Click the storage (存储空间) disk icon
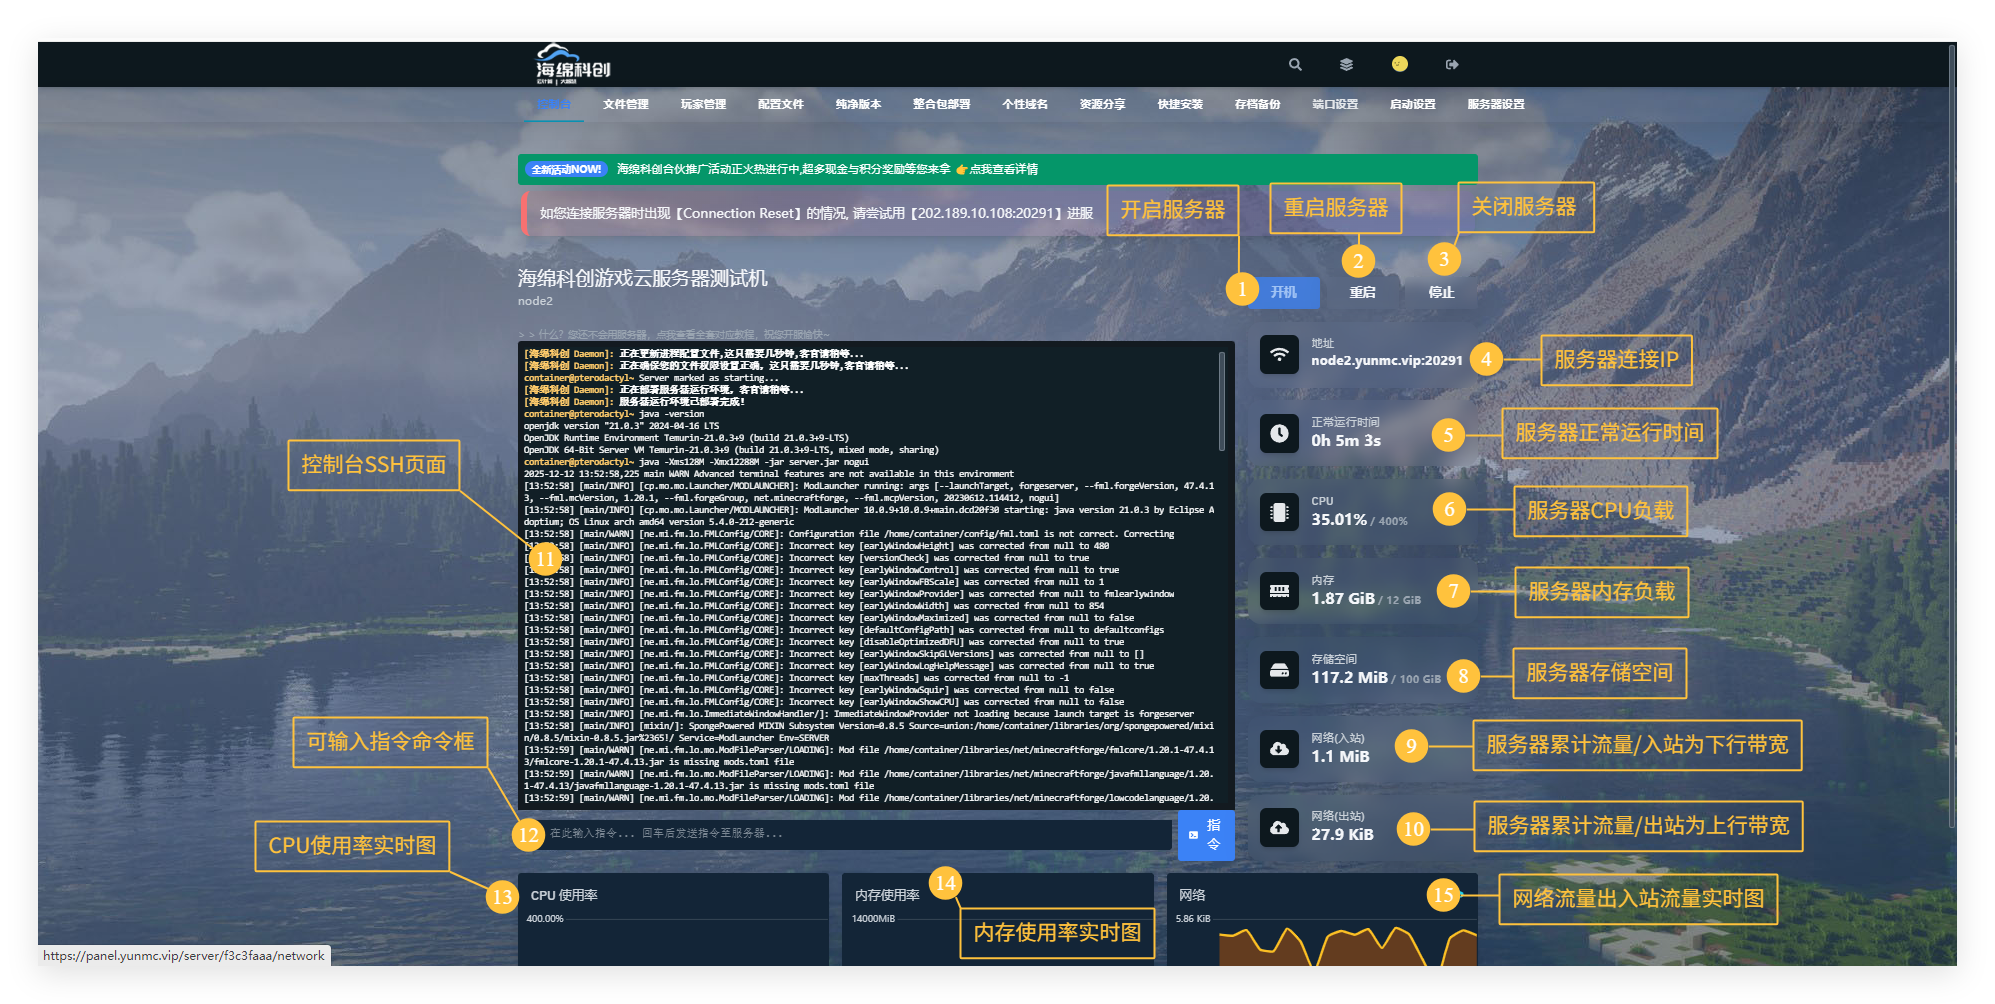This screenshot has width=1995, height=1004. 1279,670
